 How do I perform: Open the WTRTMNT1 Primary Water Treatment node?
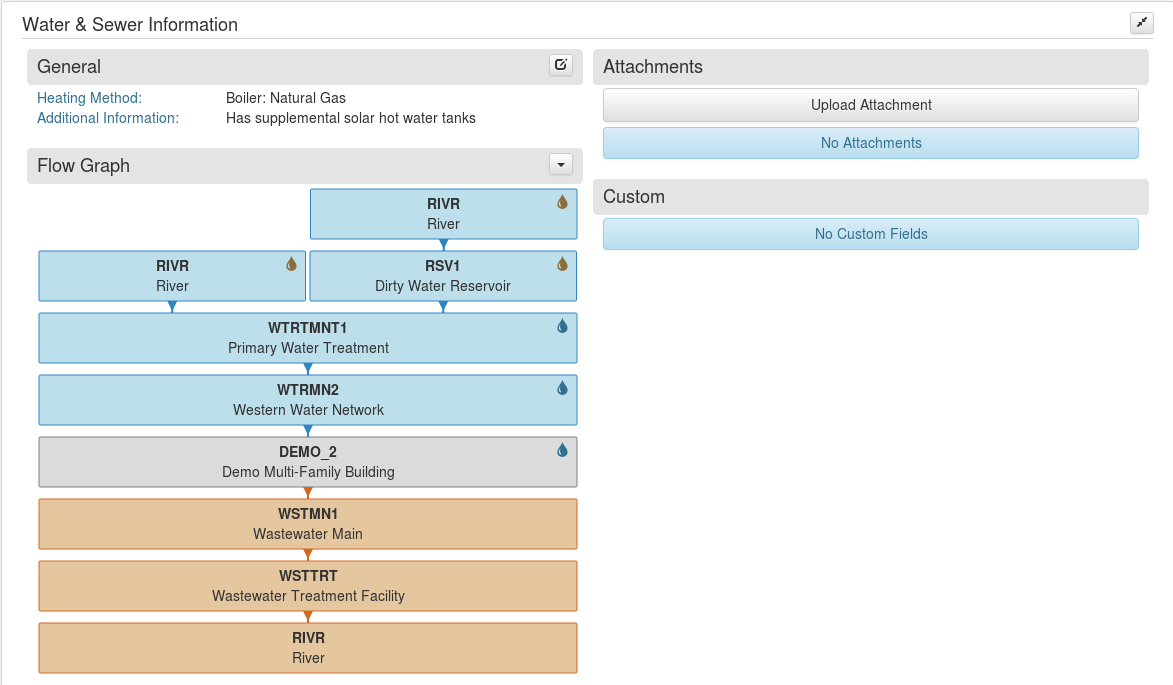(307, 338)
